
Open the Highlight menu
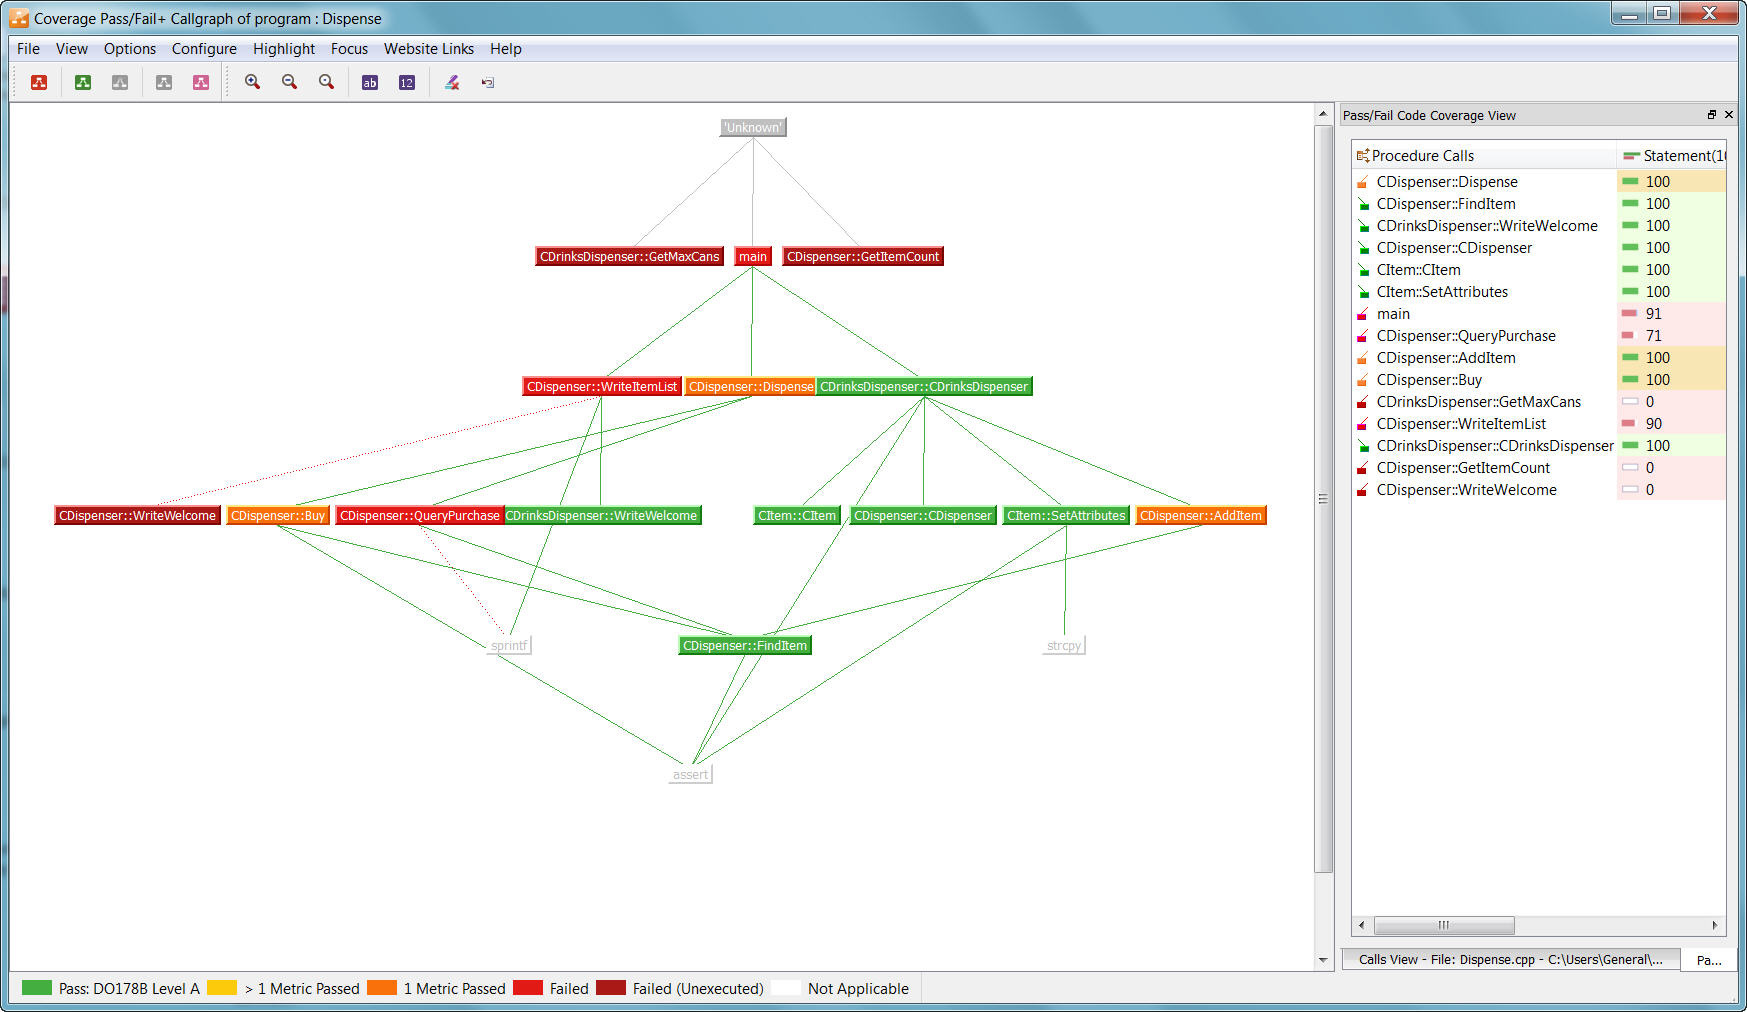pos(283,49)
